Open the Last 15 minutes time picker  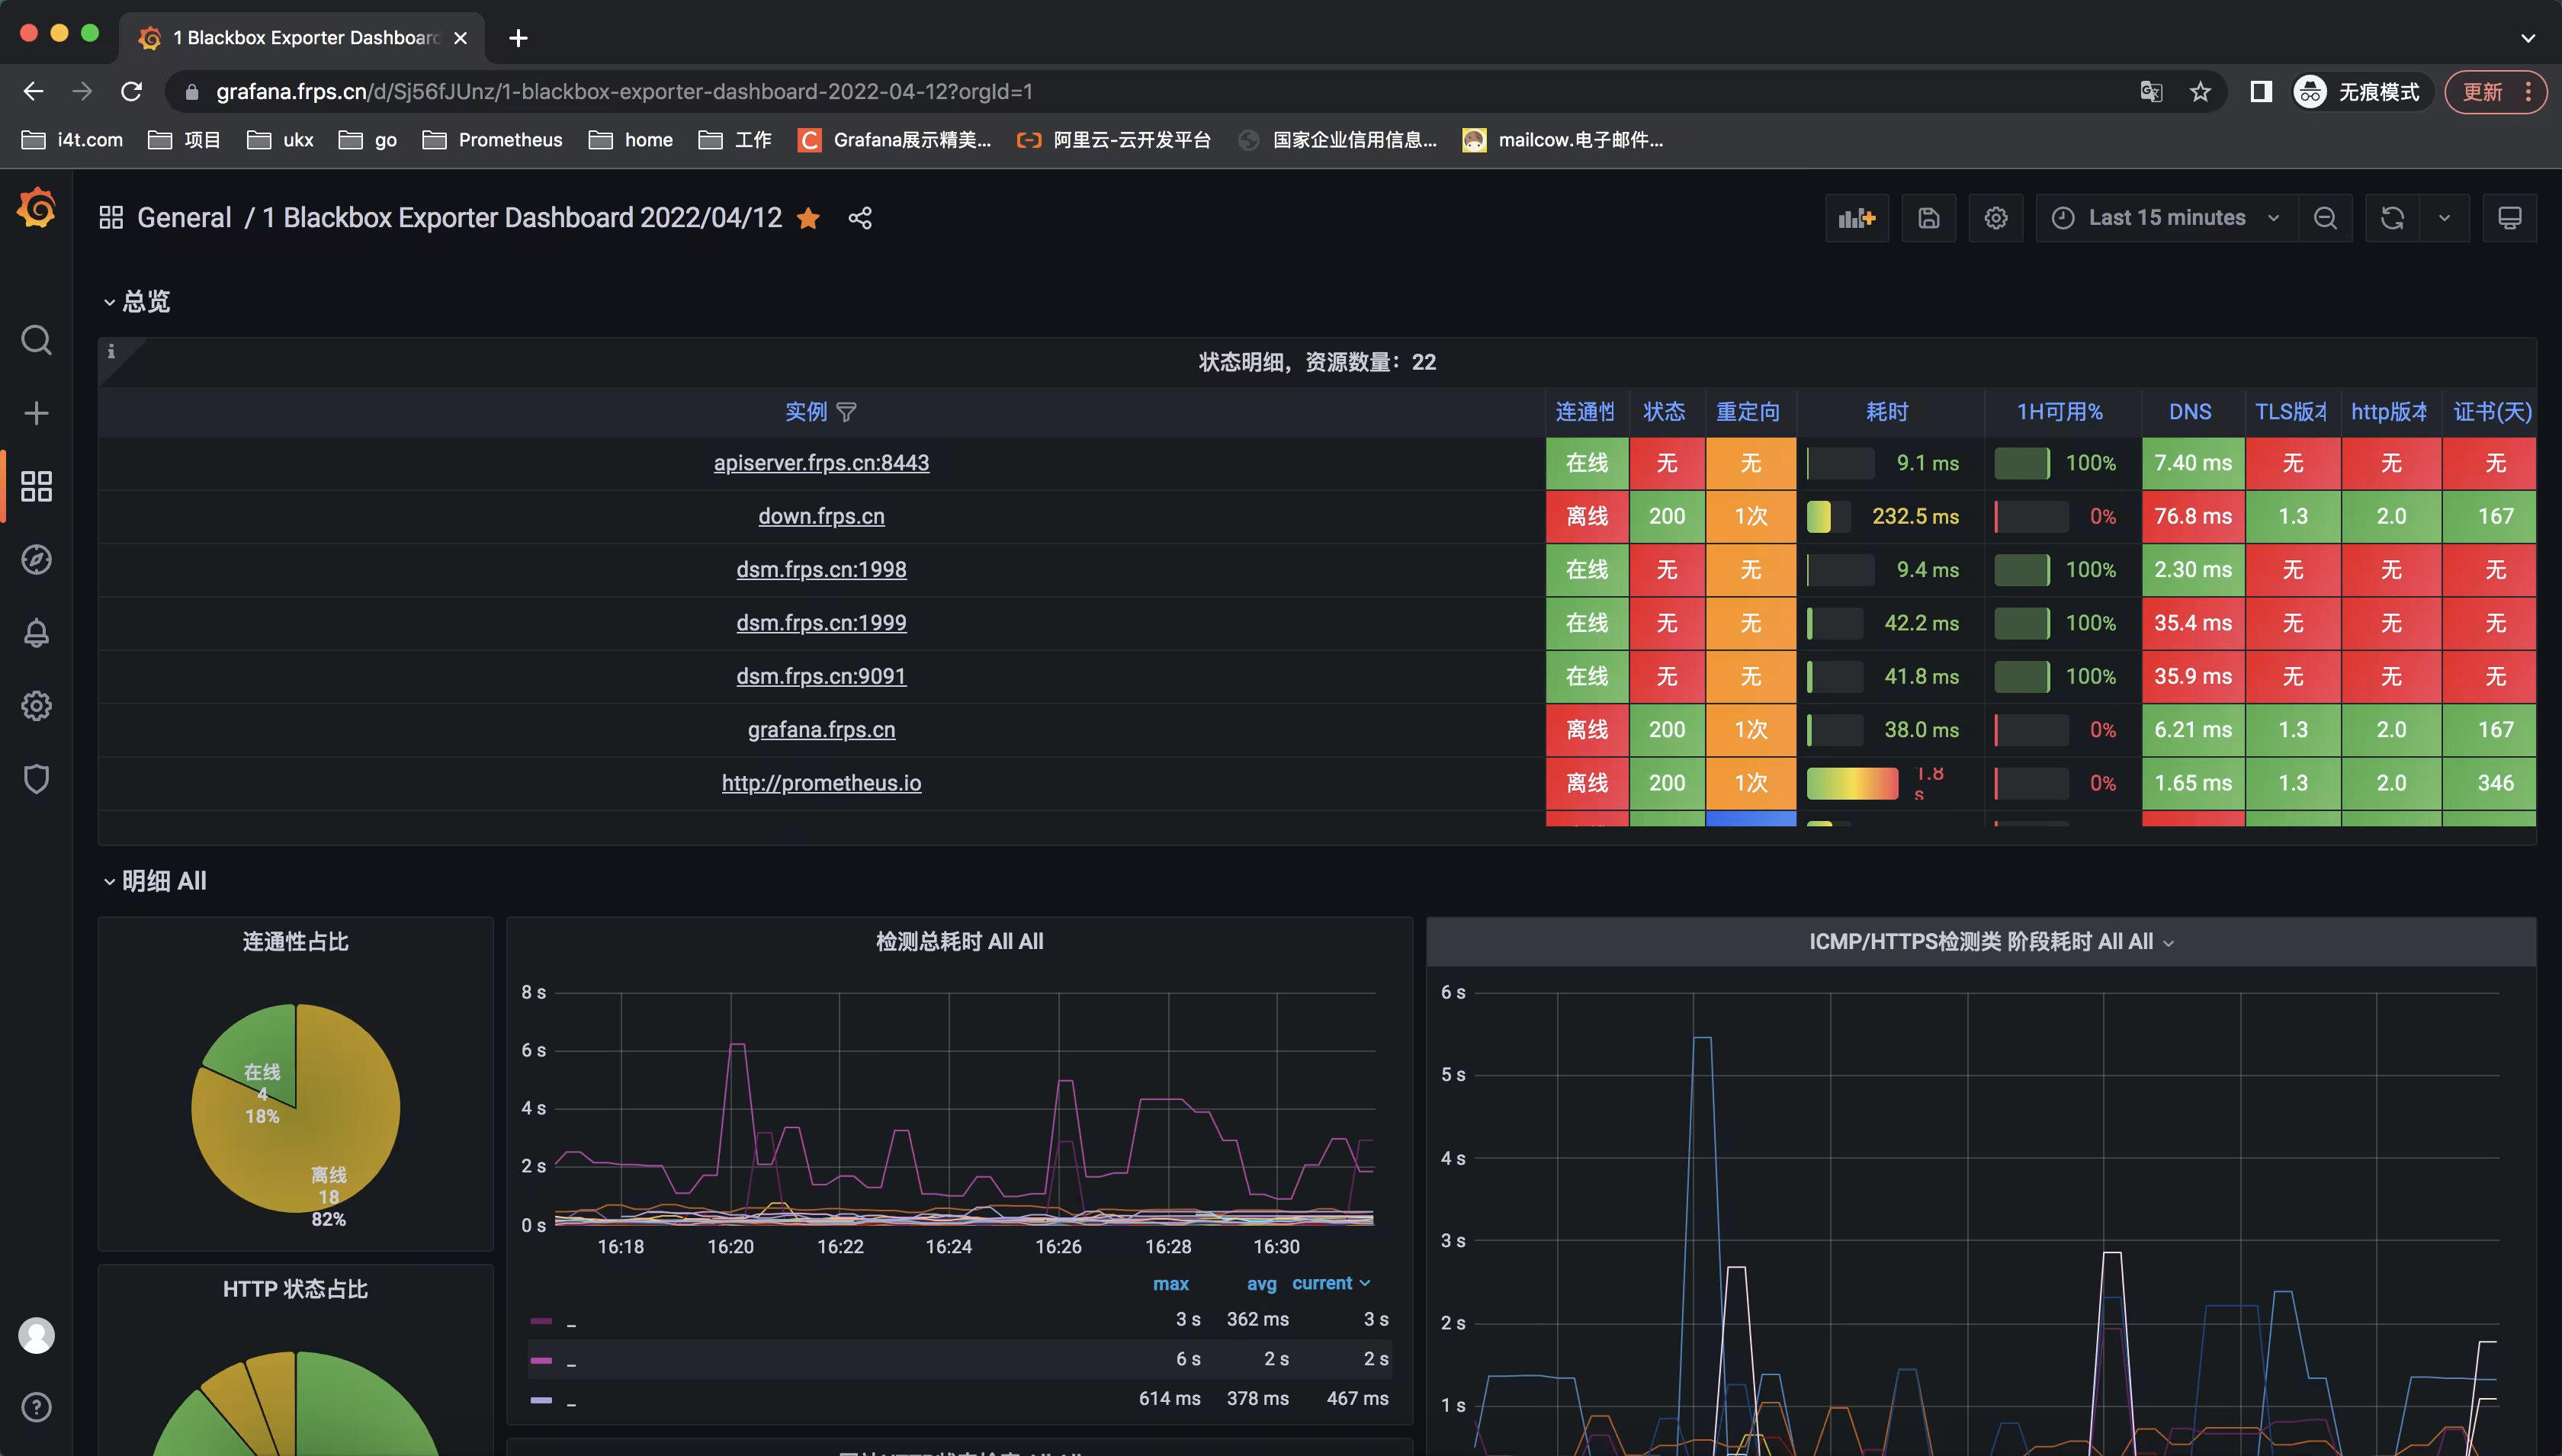[x=2166, y=218]
